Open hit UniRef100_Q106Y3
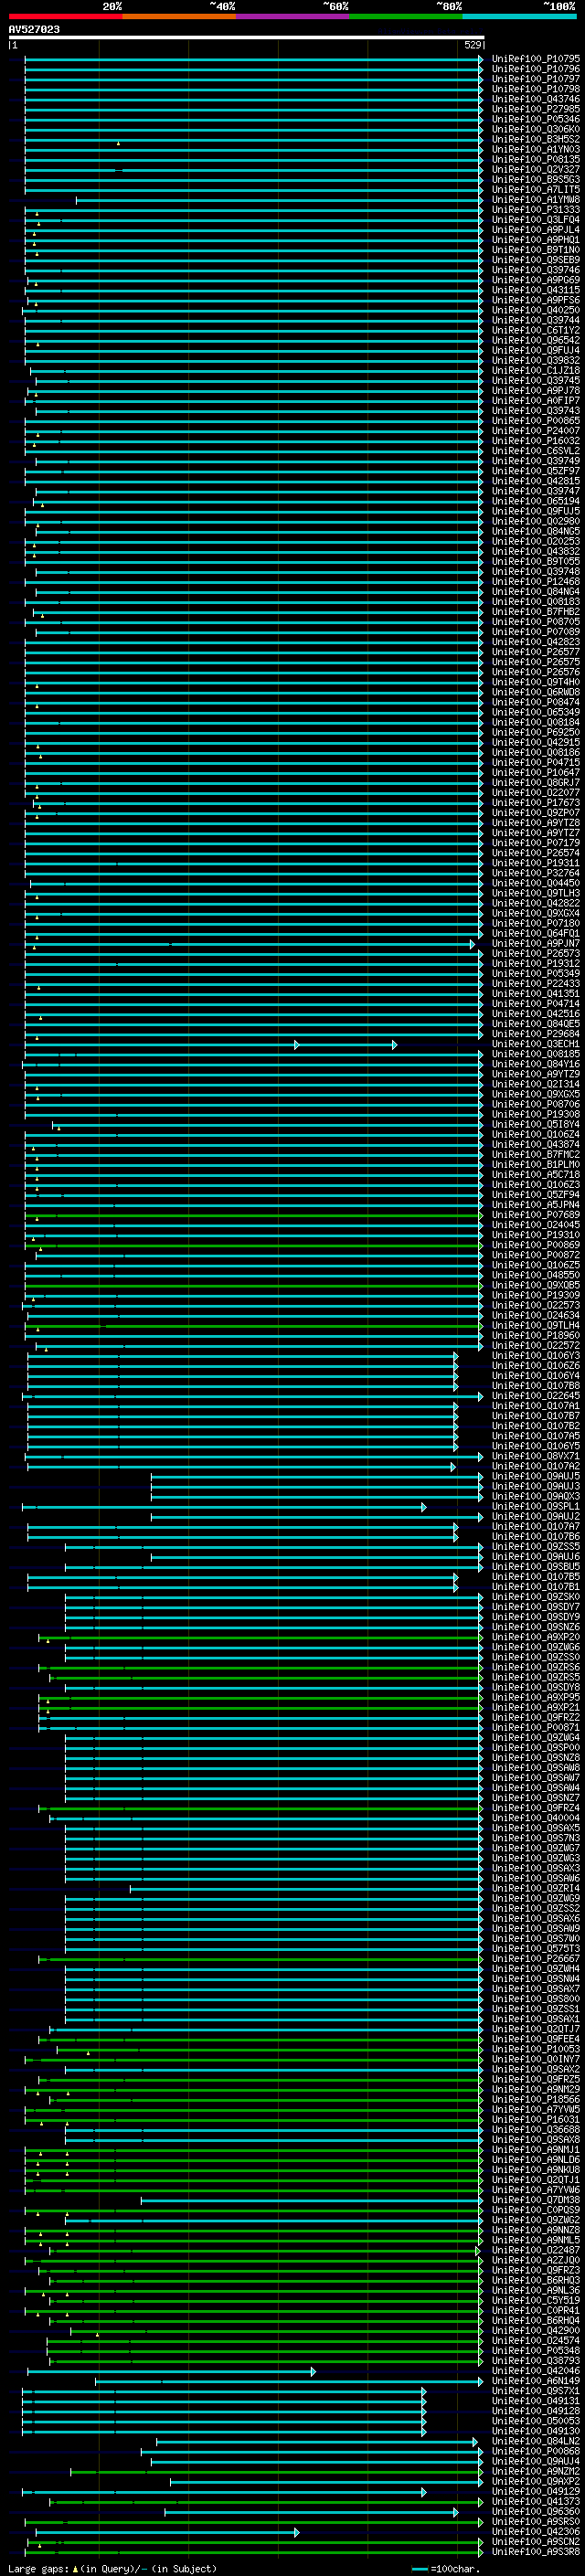 (535, 1355)
